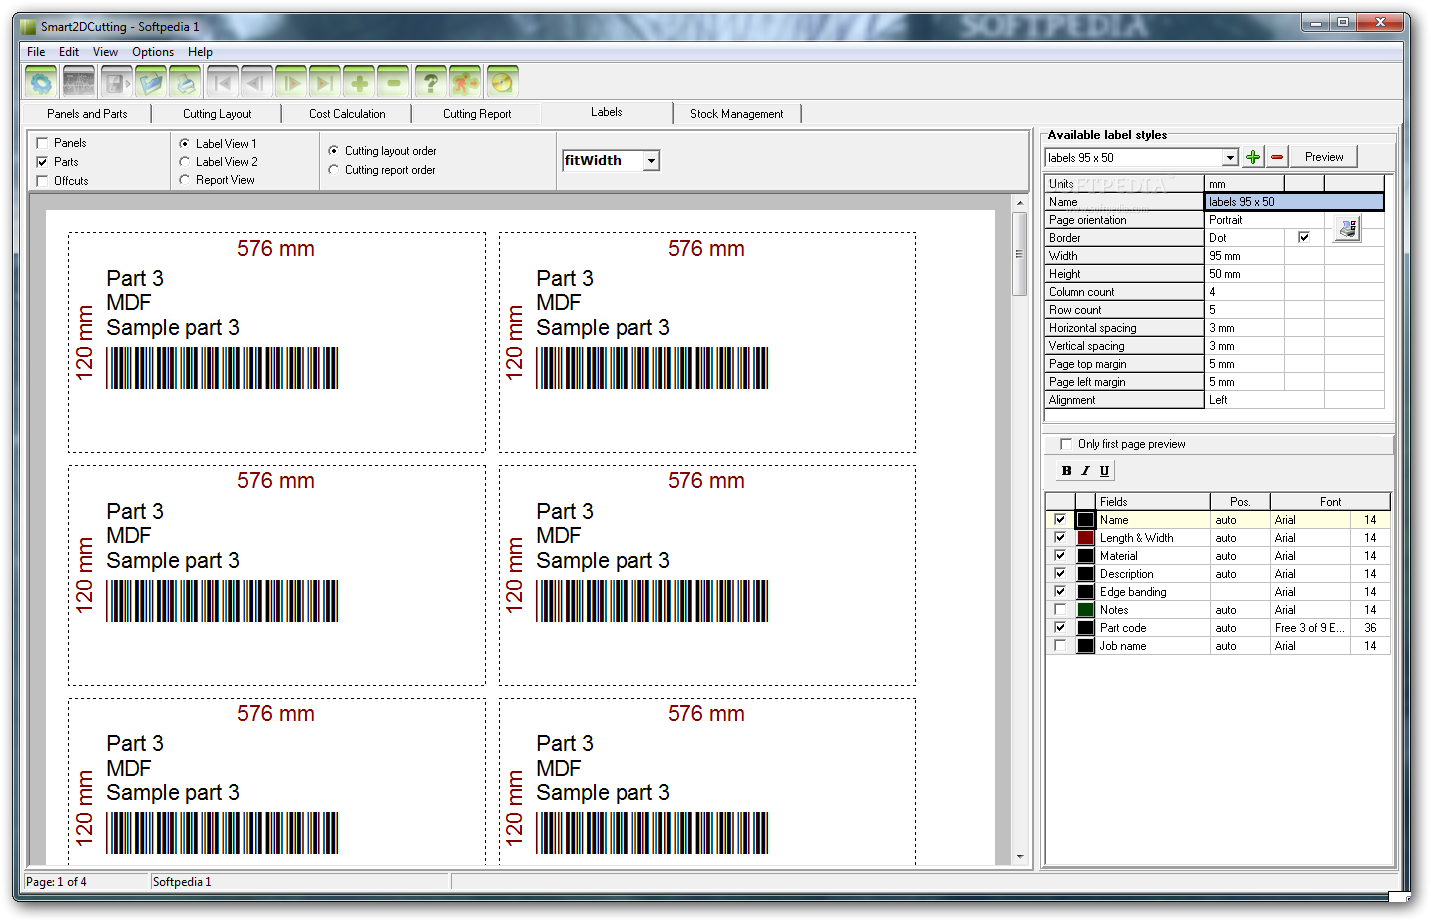Click the green minus toolbar icon

[393, 82]
